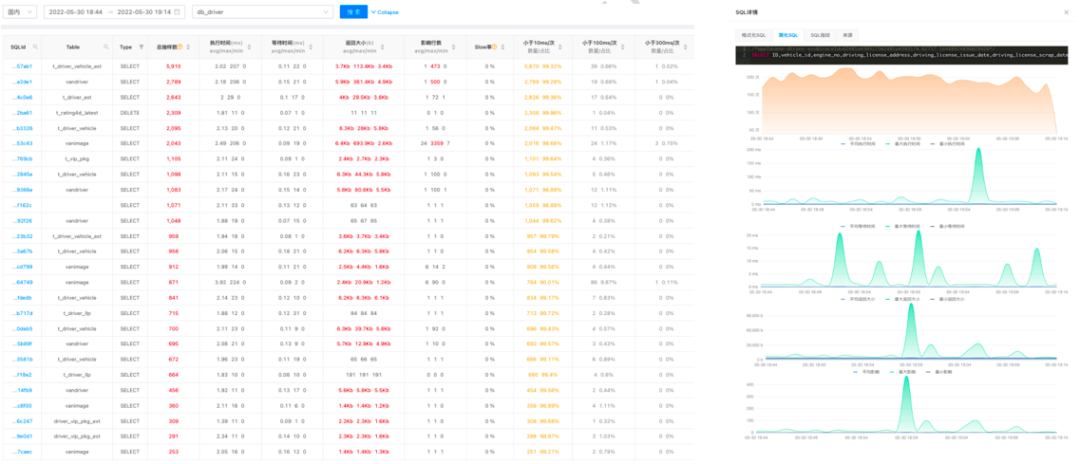Open SQL detail link ...b3326

coord(23,128)
